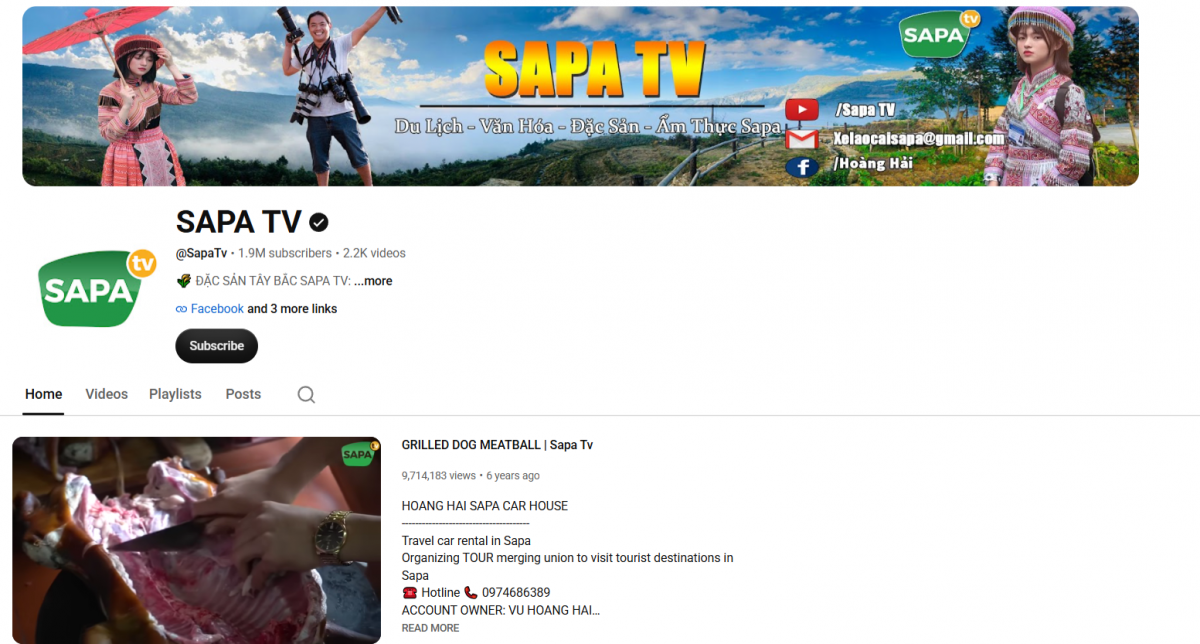The width and height of the screenshot is (1200, 644).
Task: Click the 'HOANG HAI SAPA CAR HOUSE' line
Action: pos(485,506)
